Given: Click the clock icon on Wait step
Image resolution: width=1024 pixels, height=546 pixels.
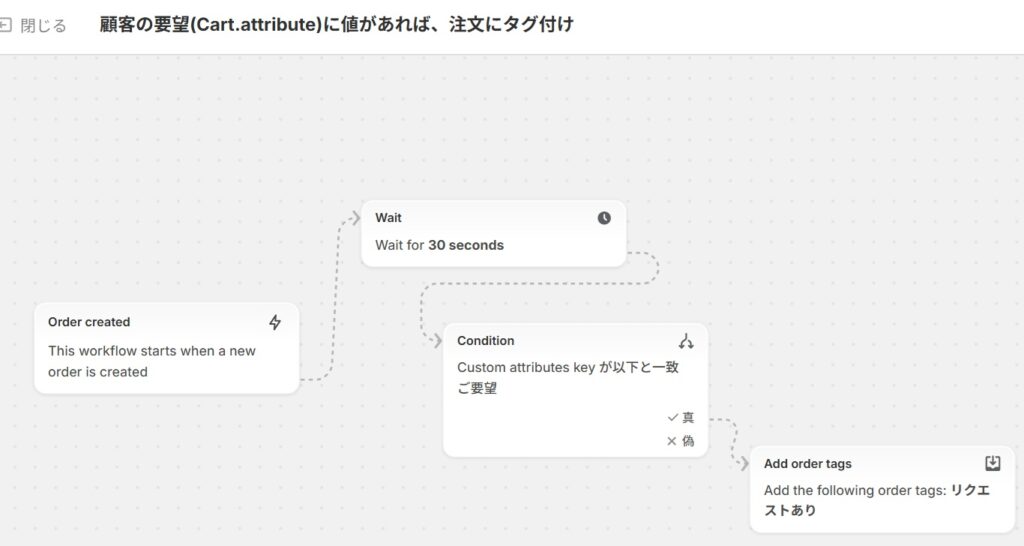Looking at the screenshot, I should [x=604, y=218].
